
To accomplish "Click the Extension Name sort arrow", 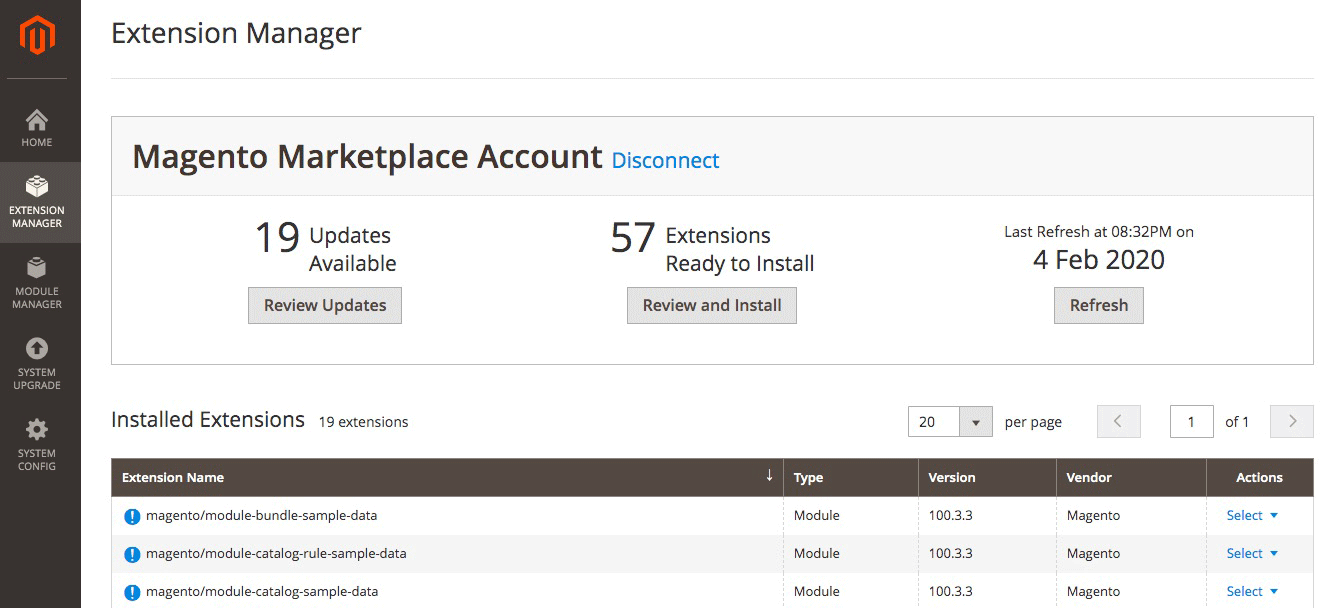I will (x=768, y=477).
